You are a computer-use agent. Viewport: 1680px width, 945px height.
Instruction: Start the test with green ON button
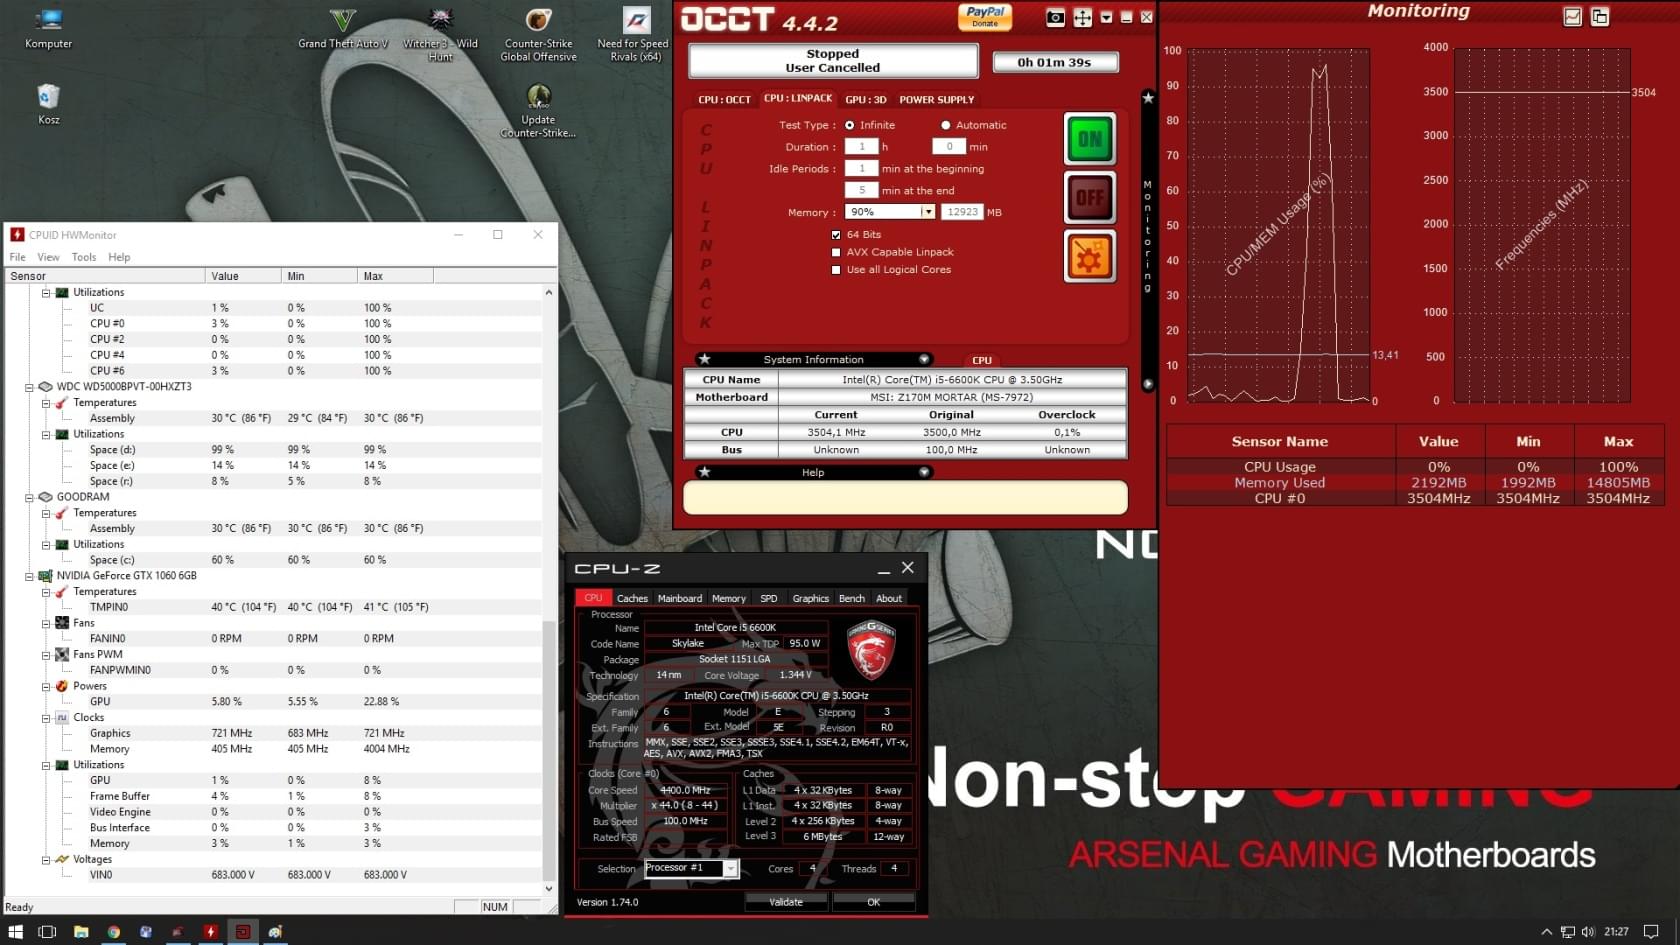pos(1089,139)
